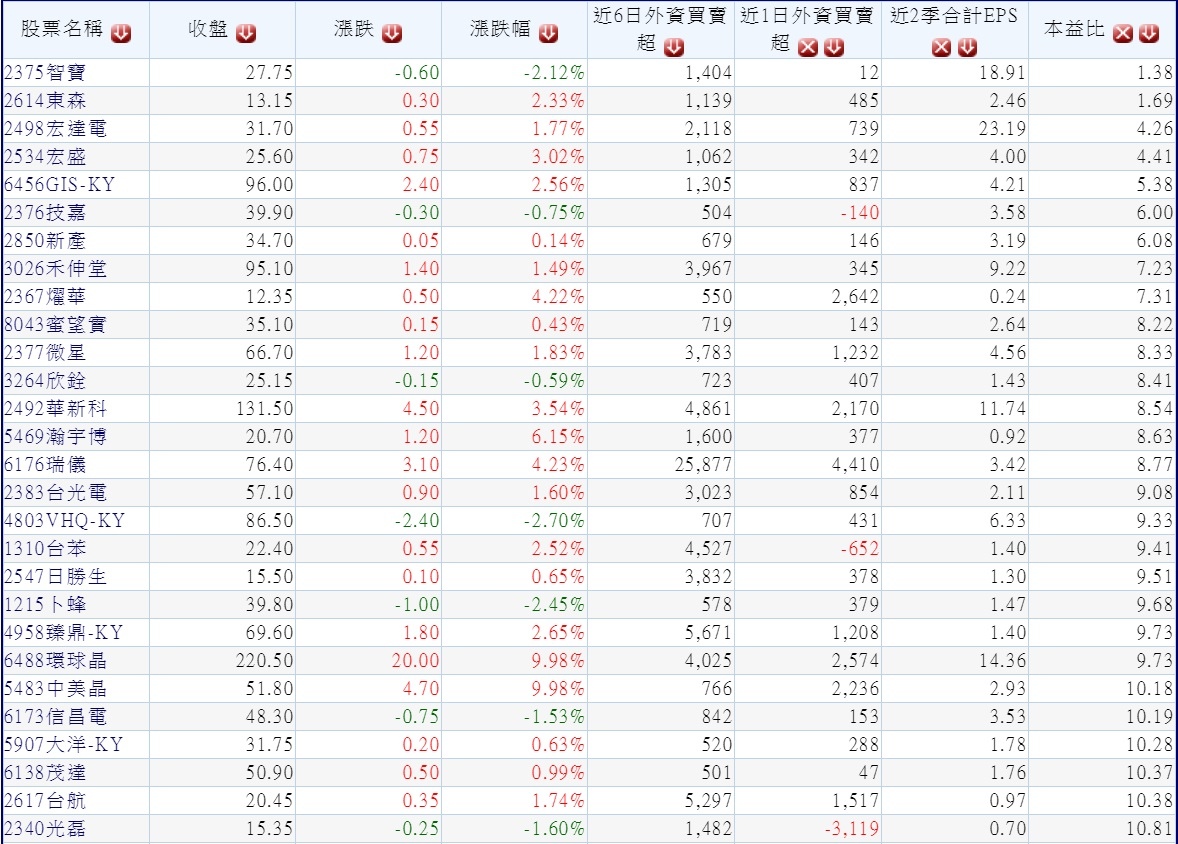Select 25,877 foreign buy value for 瑞儀
The height and width of the screenshot is (844, 1178).
pyautogui.click(x=703, y=464)
